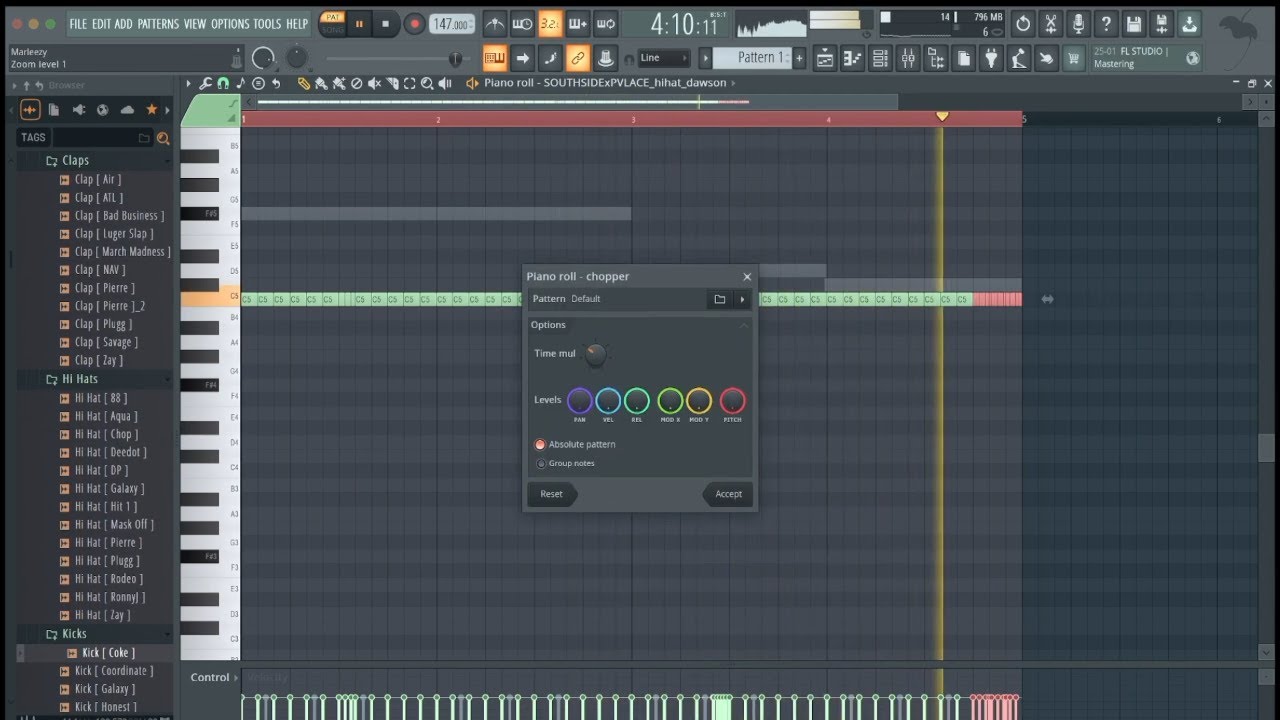This screenshot has height=720, width=1280.
Task: Click the audio editor scissors icon
Action: [1051, 24]
